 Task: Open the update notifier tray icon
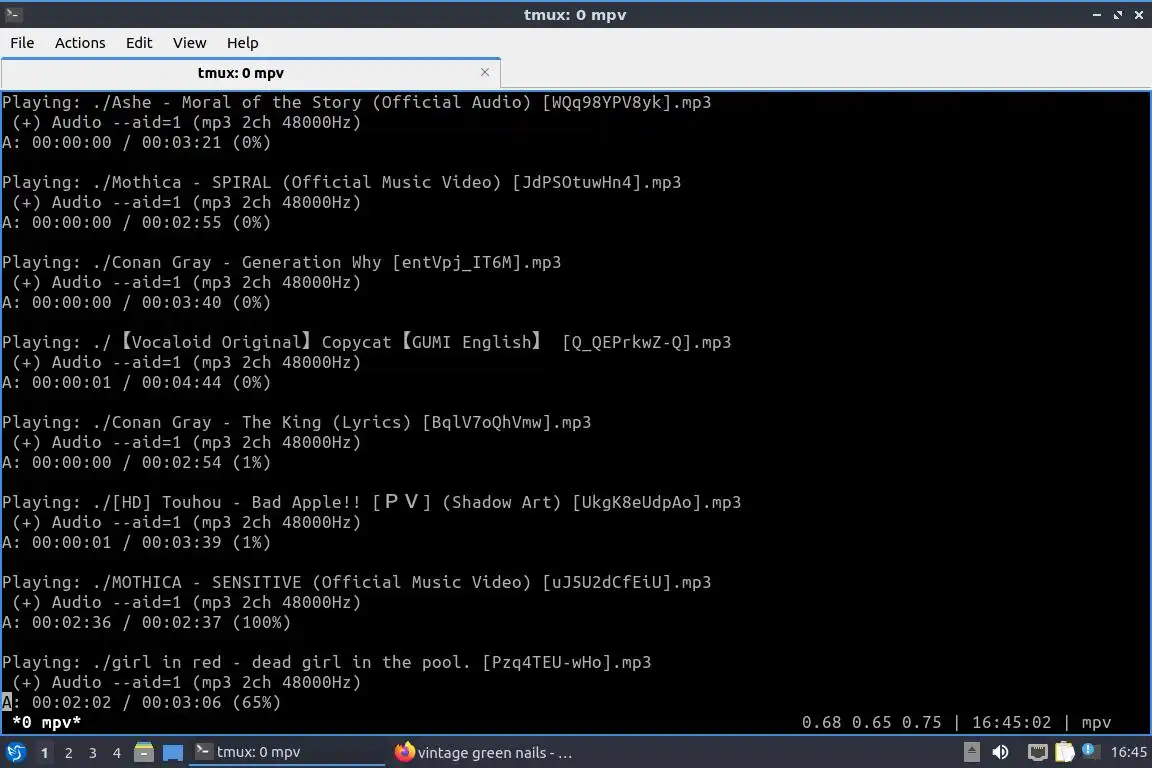tap(1090, 751)
